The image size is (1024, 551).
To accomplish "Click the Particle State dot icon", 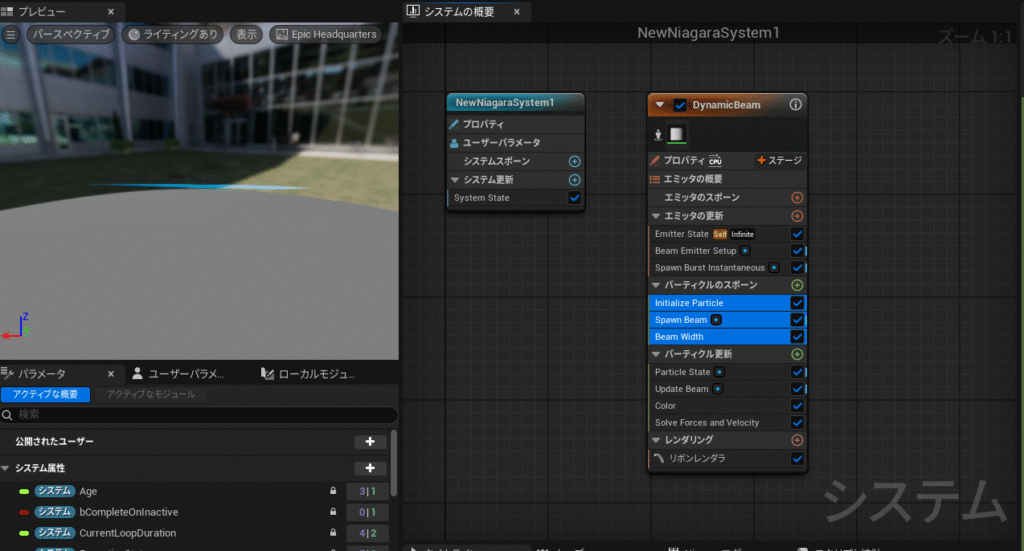I will tap(719, 372).
